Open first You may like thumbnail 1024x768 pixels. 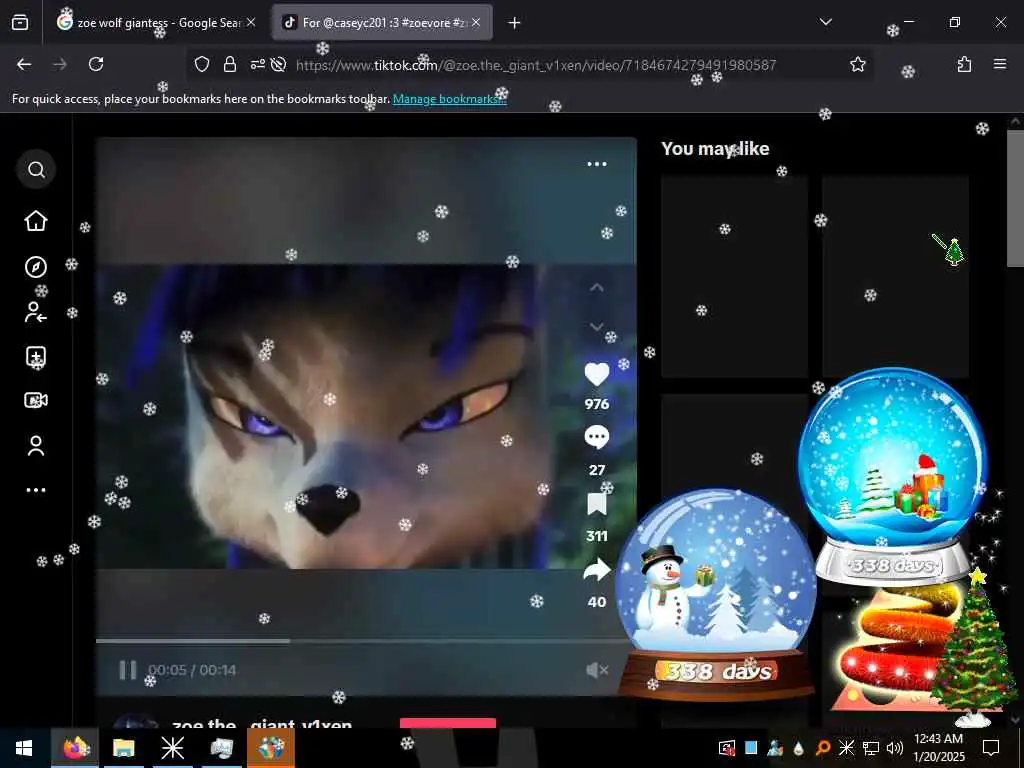click(734, 276)
